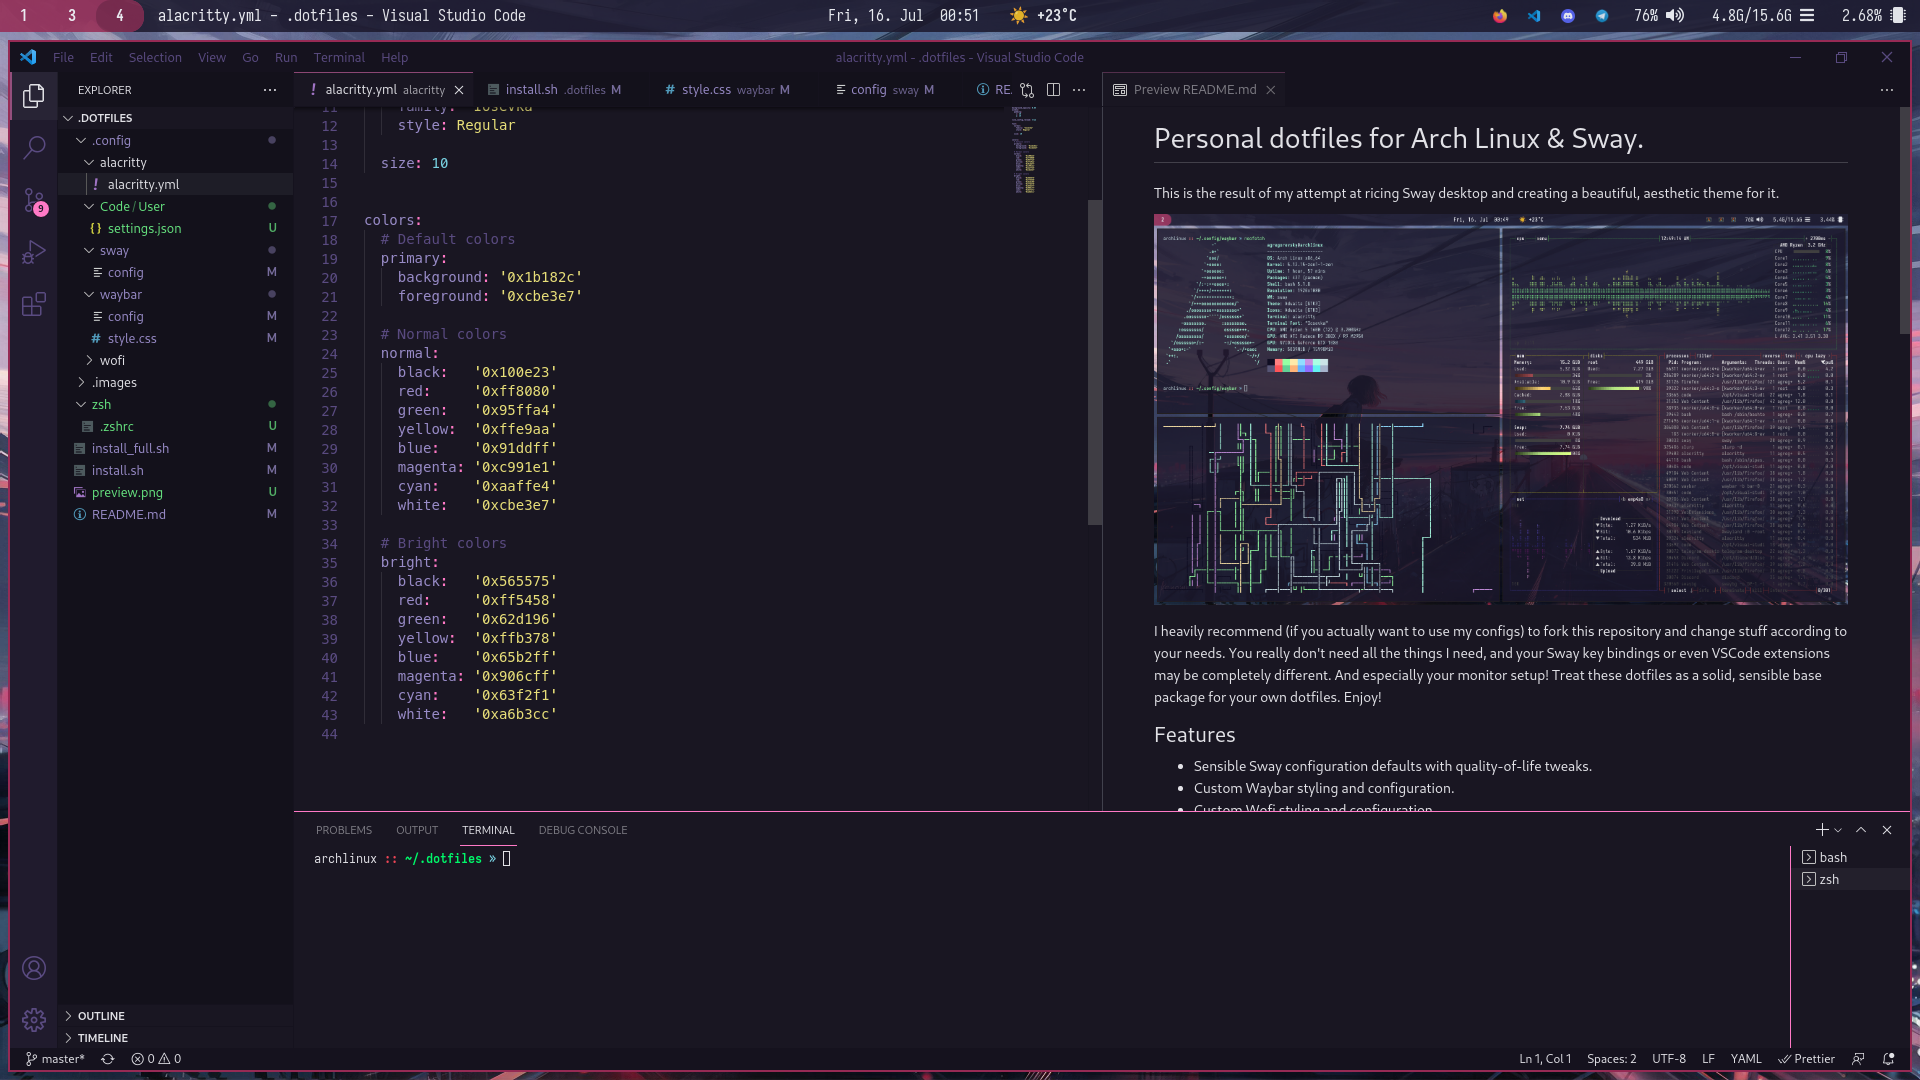Click the notifications bell in status bar
Viewport: 1920px width, 1080px height.
pyautogui.click(x=1888, y=1059)
